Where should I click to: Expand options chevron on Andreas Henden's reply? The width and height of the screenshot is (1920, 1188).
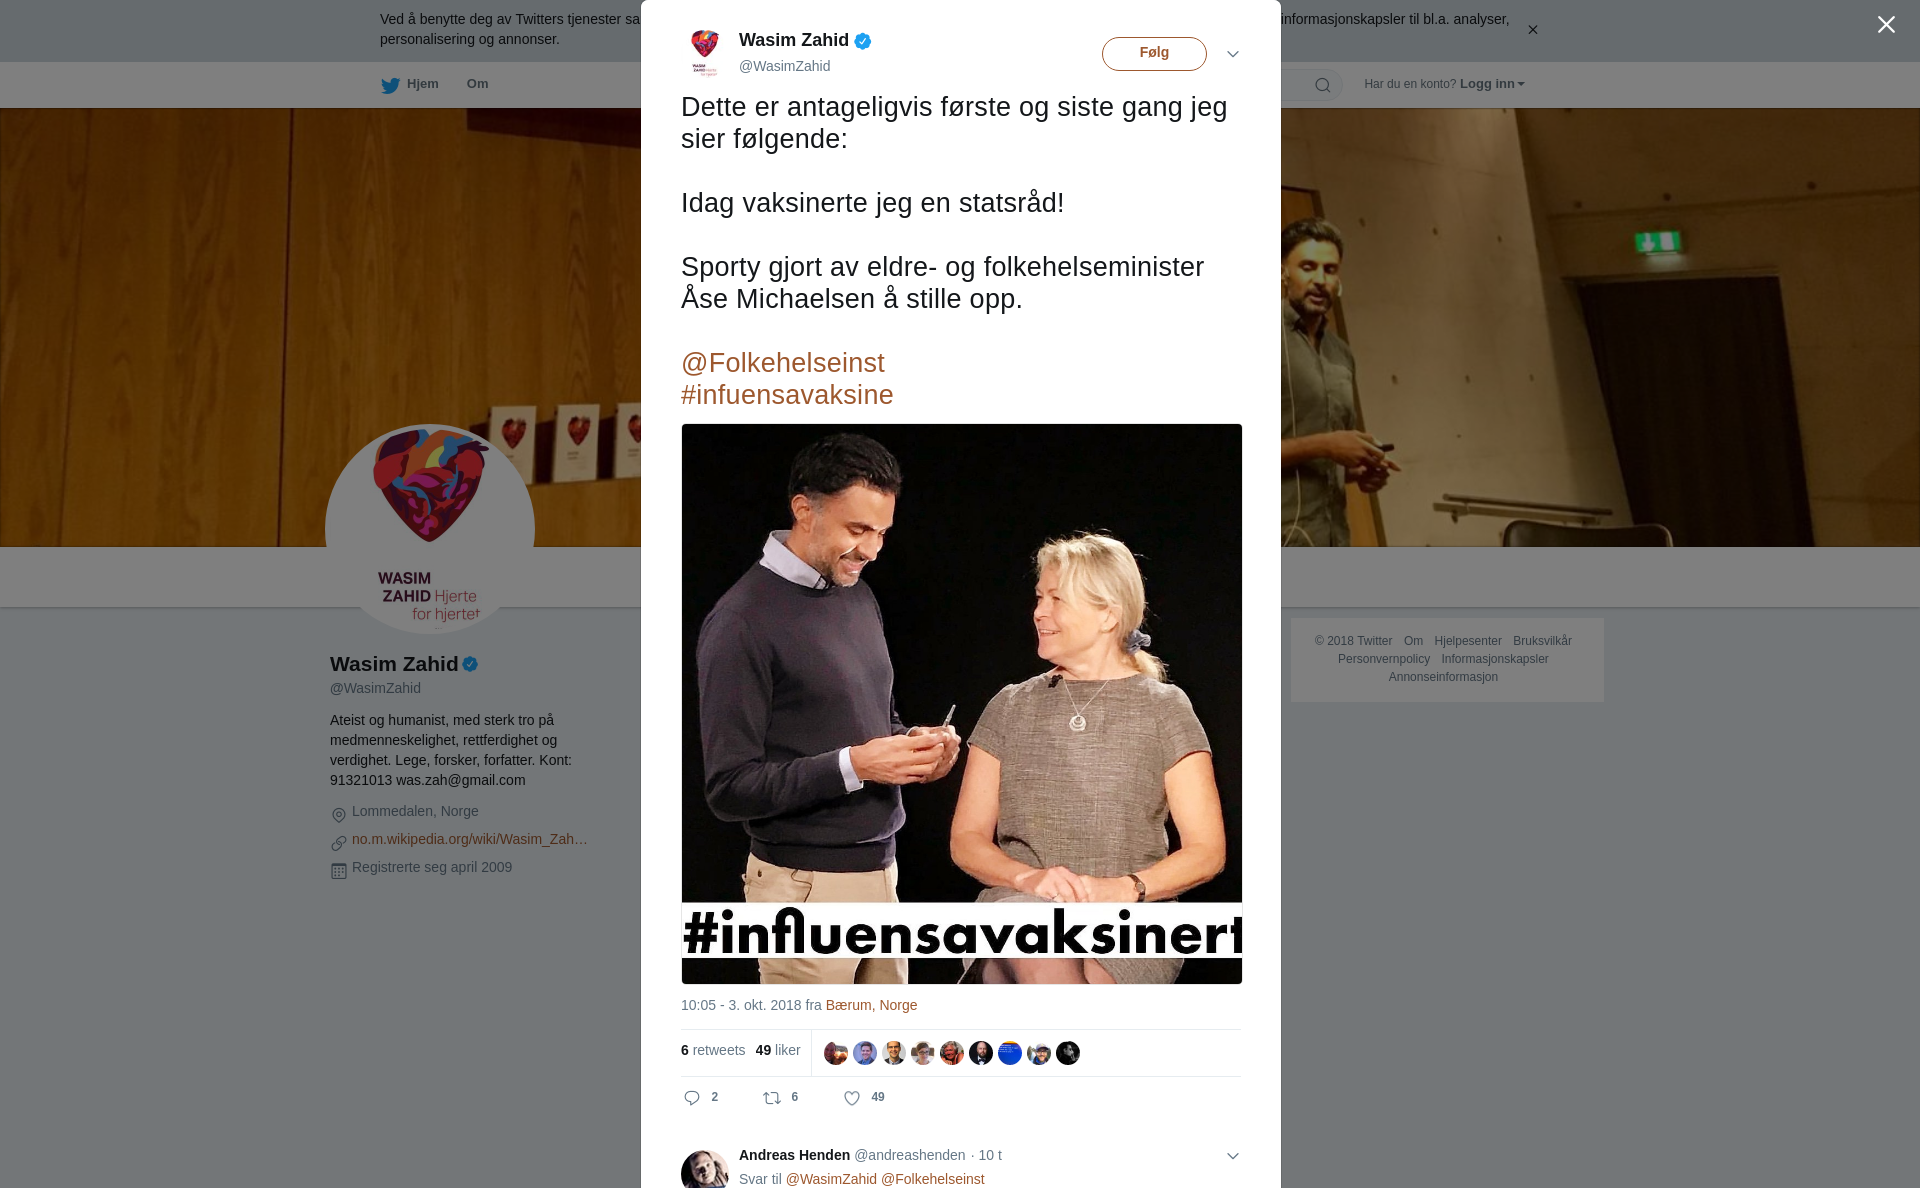tap(1233, 1156)
